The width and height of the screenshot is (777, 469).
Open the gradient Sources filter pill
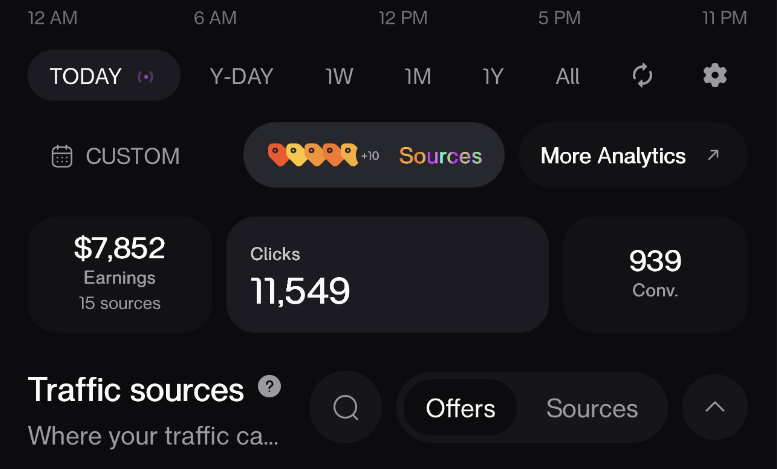(374, 155)
